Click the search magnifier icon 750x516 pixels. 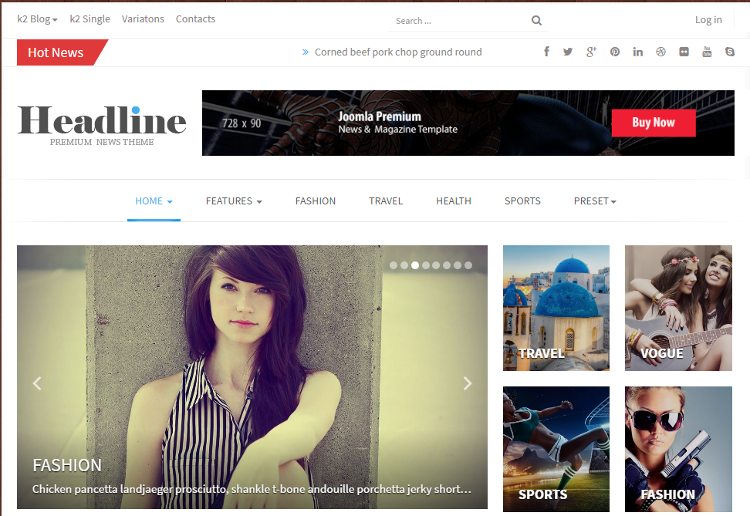pos(537,20)
